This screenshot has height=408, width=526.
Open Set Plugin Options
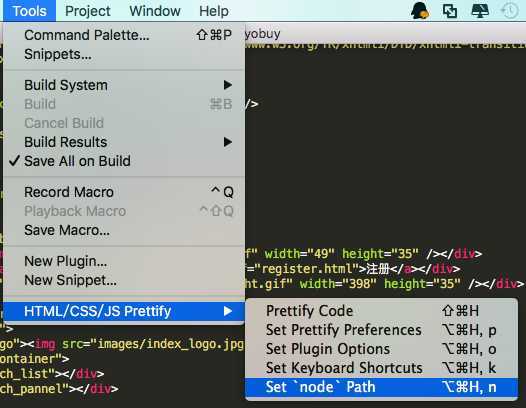tap(381, 349)
